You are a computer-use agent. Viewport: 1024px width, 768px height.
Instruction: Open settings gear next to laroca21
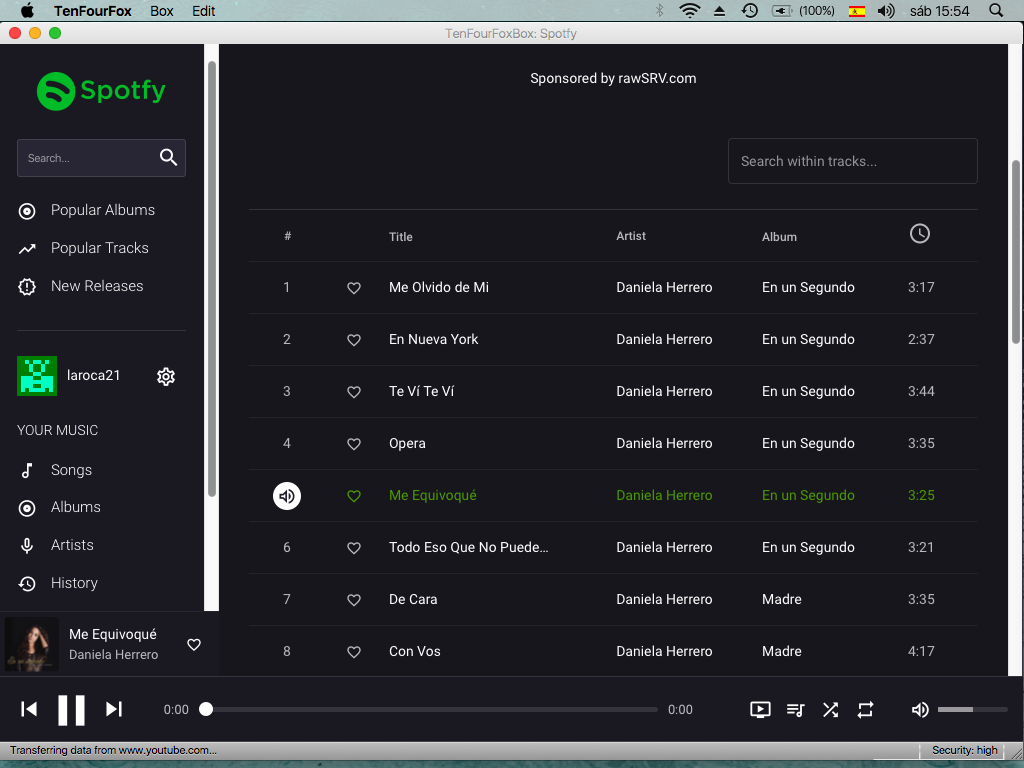pos(166,376)
